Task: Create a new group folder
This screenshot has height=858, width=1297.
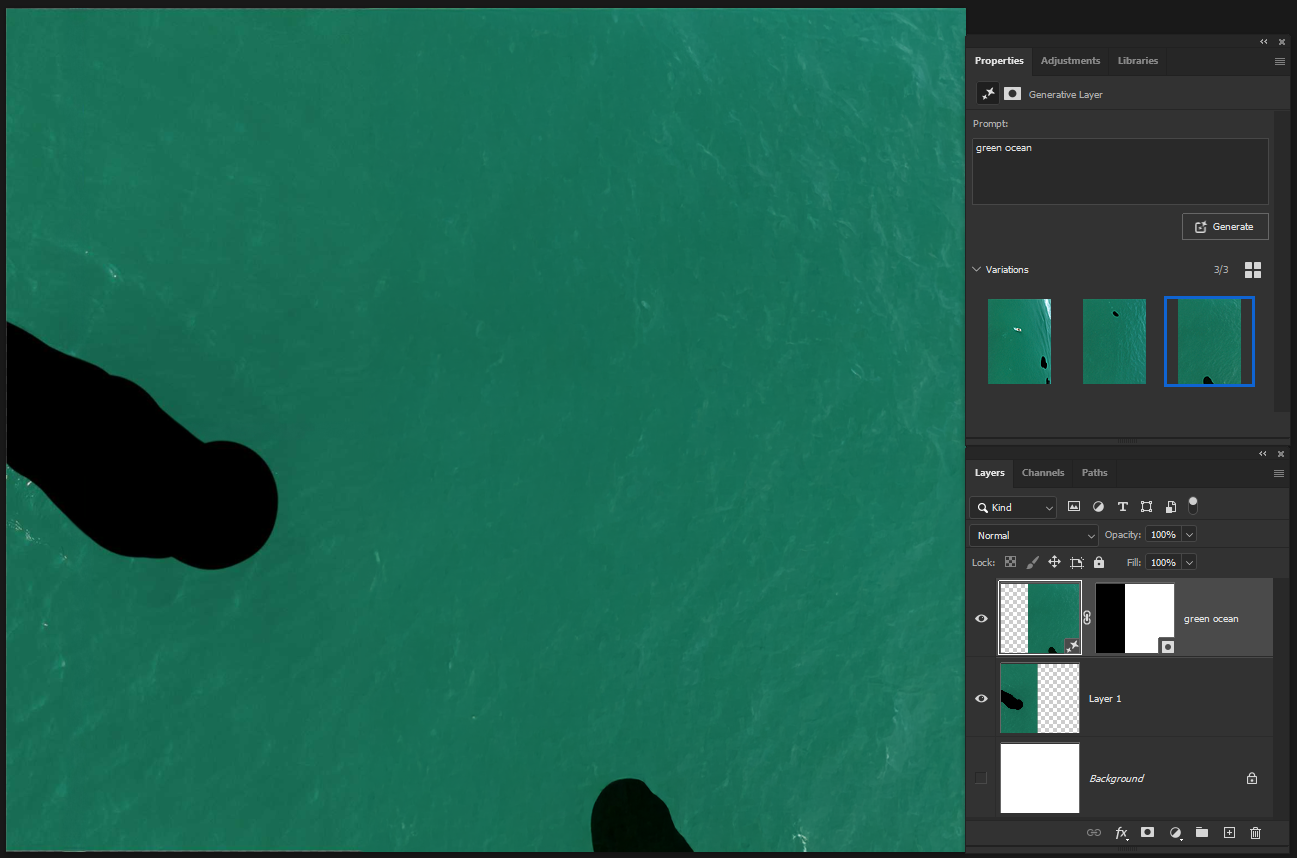Action: pyautogui.click(x=1202, y=832)
